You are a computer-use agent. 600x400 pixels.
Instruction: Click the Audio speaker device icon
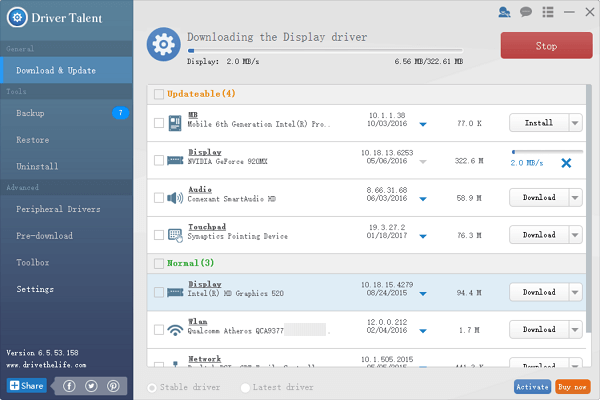[175, 198]
